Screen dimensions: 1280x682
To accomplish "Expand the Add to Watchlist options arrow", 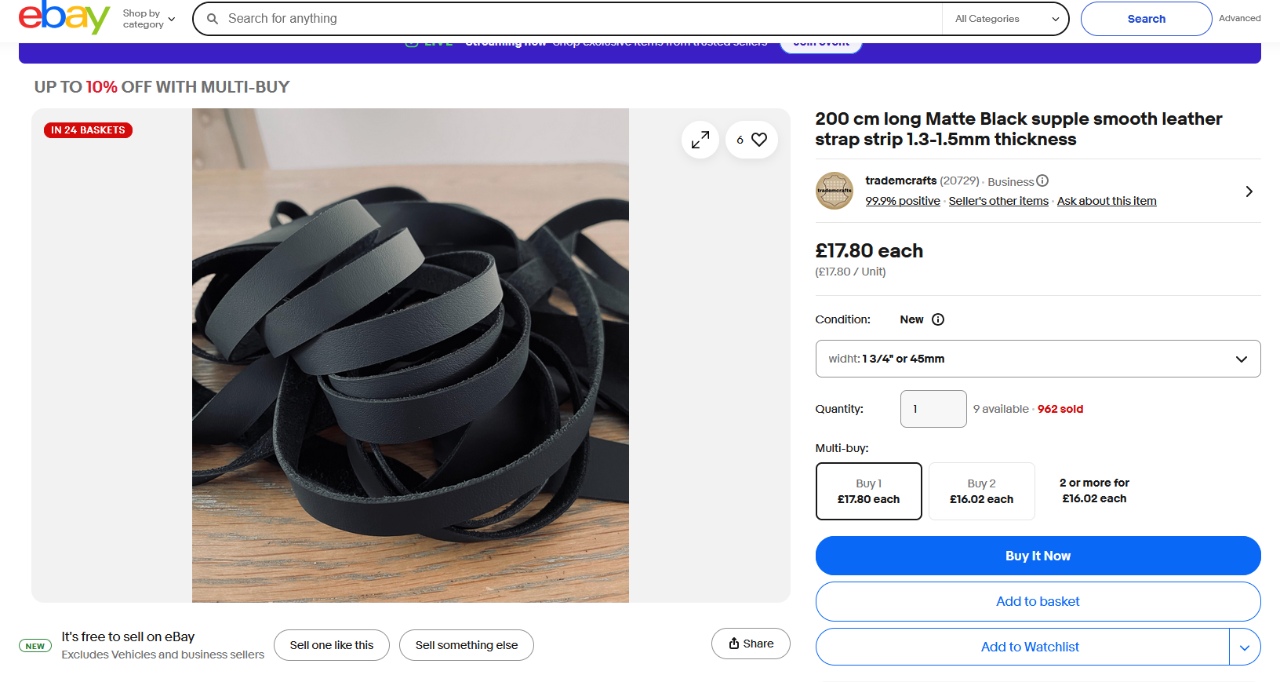I will [1244, 647].
